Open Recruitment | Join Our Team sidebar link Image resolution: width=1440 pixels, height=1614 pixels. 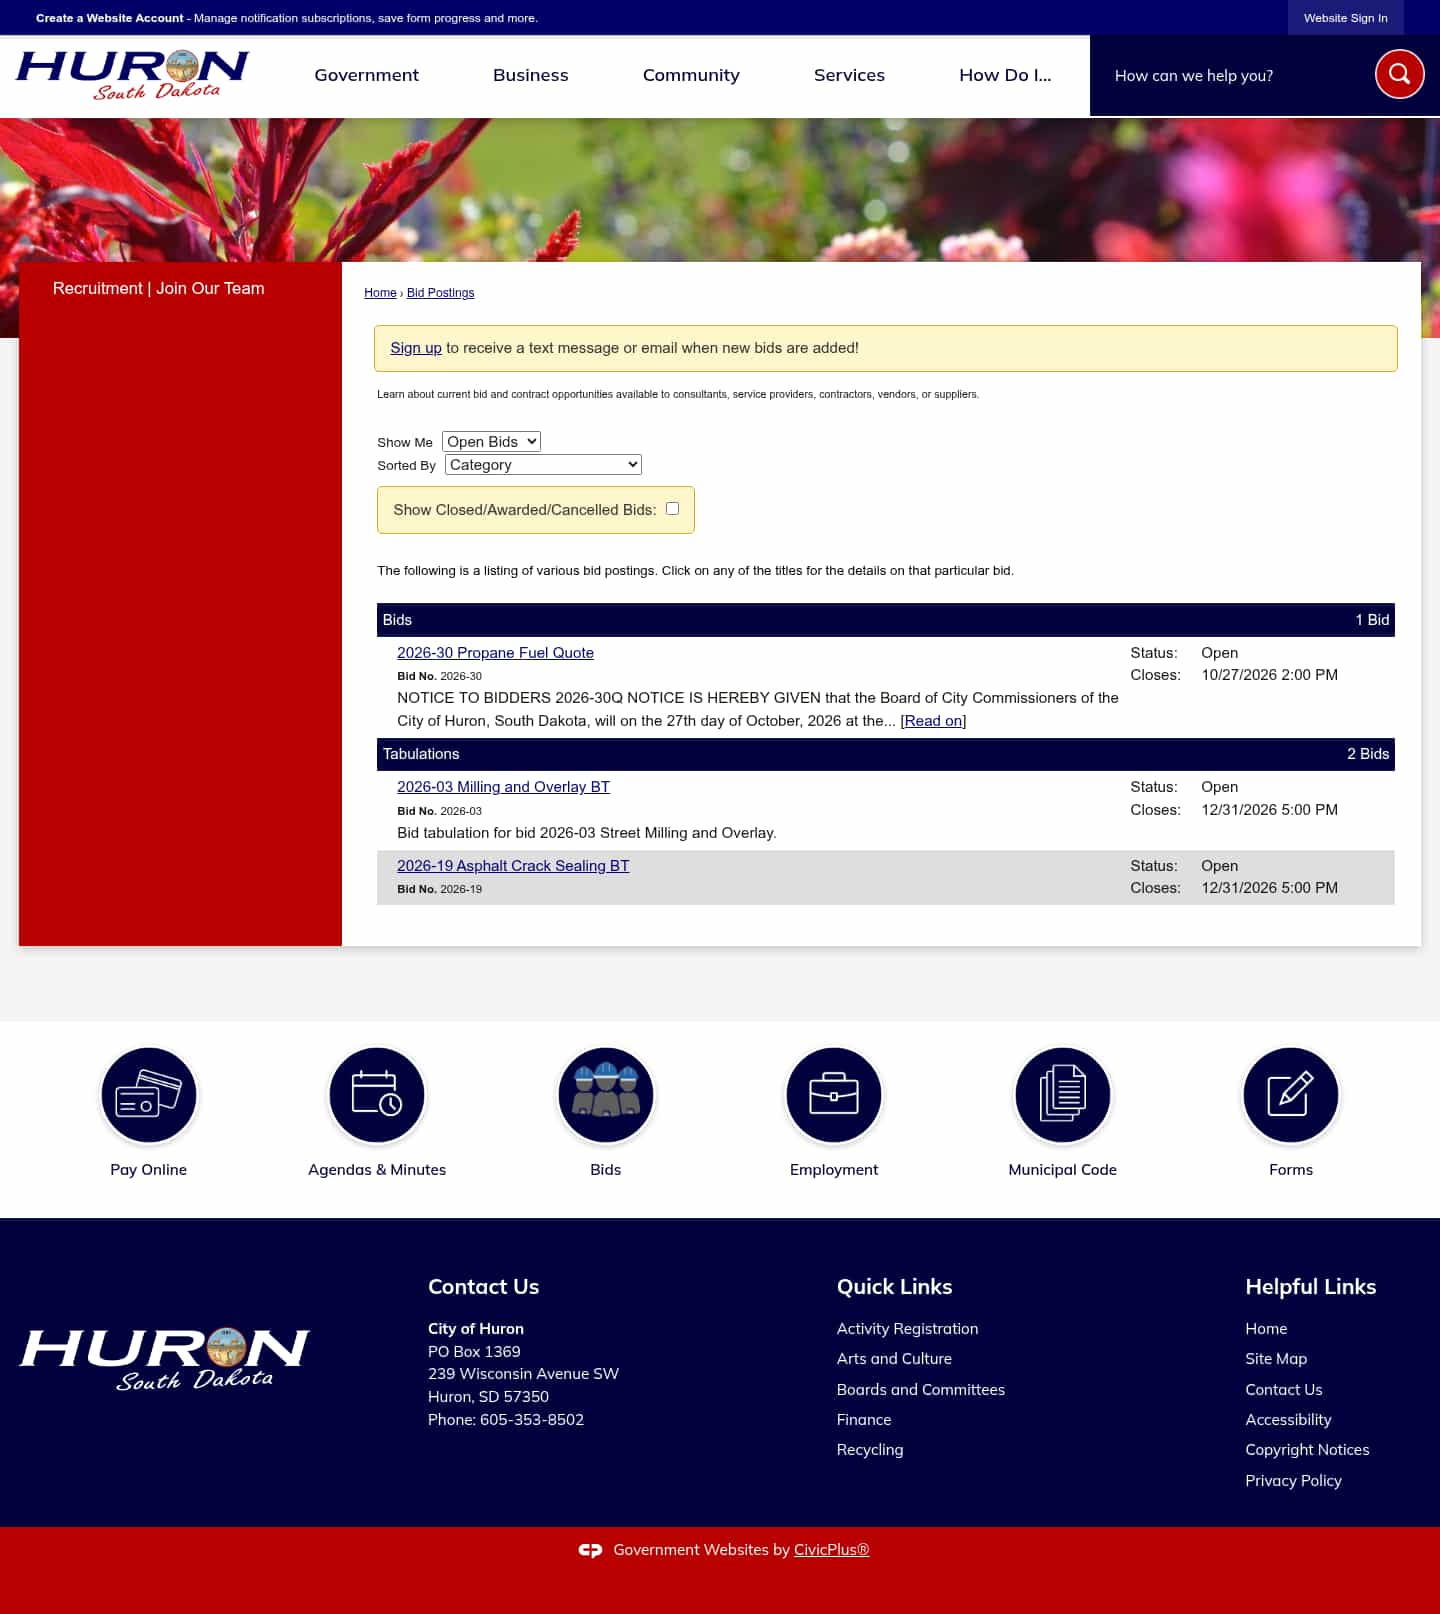point(159,288)
